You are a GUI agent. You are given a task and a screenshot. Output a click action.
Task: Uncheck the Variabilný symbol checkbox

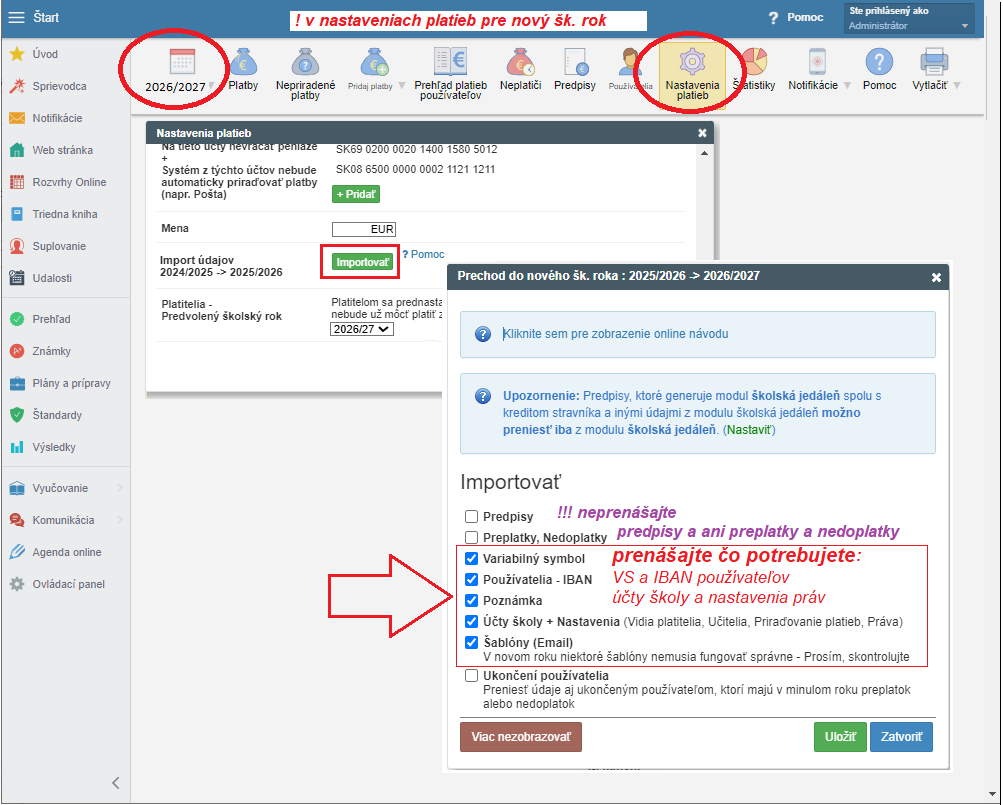pos(471,559)
